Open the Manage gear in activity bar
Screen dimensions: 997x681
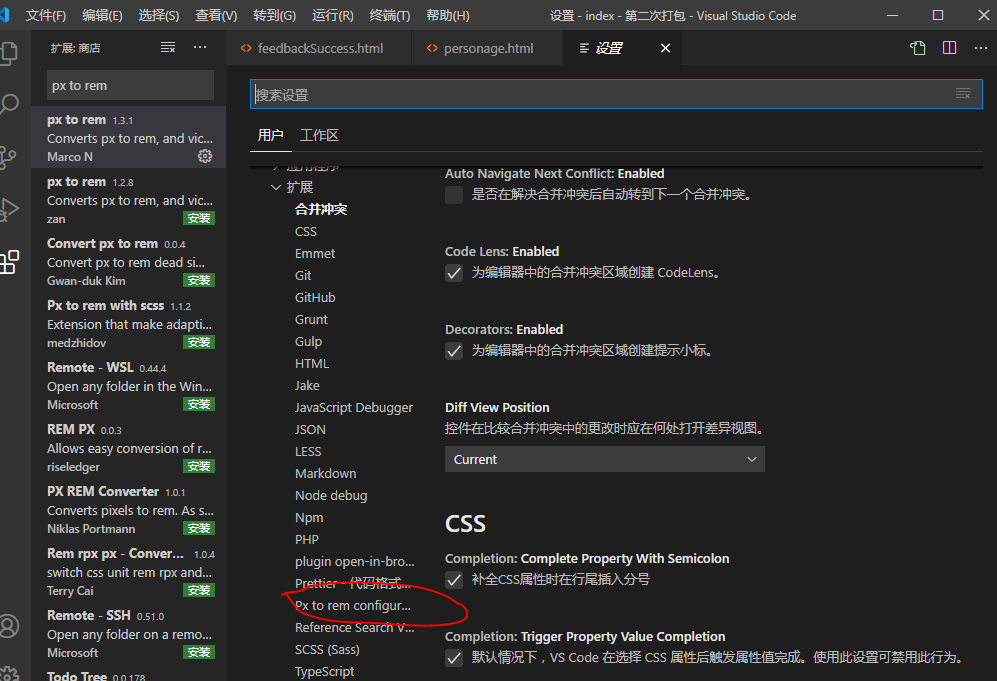pyautogui.click(x=9, y=673)
